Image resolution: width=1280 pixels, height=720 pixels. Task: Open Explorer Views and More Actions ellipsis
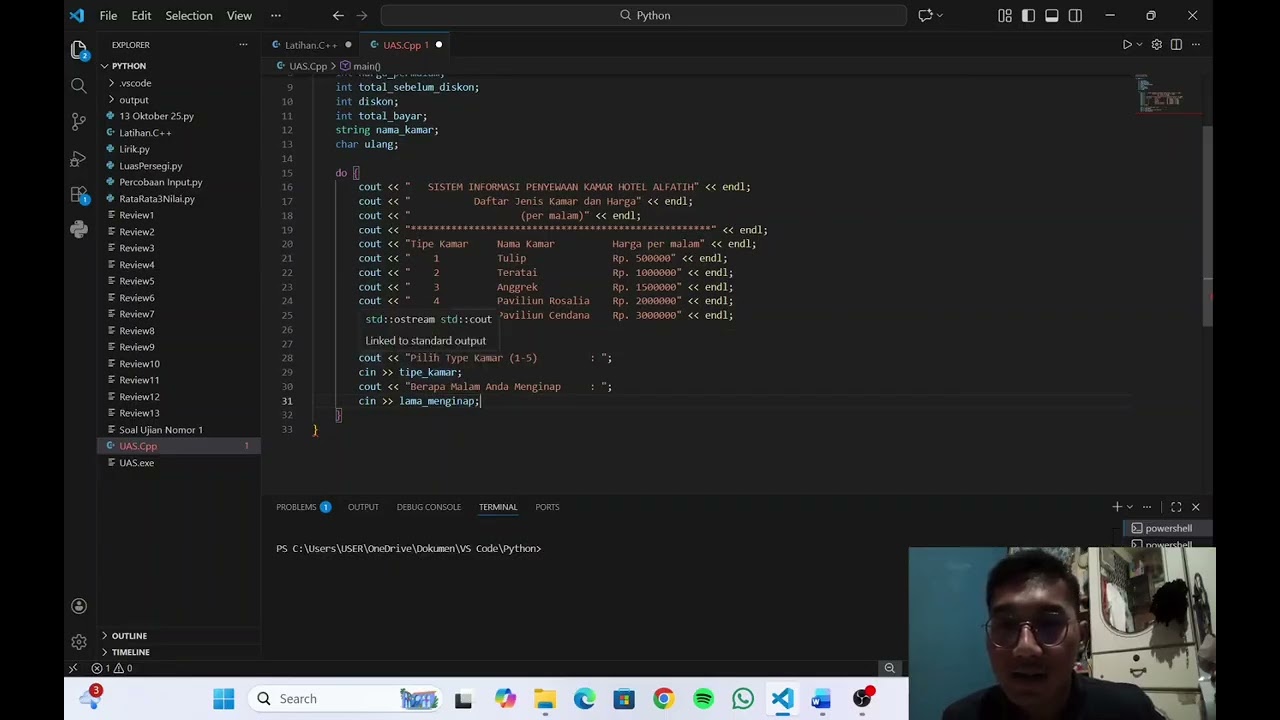[x=243, y=45]
